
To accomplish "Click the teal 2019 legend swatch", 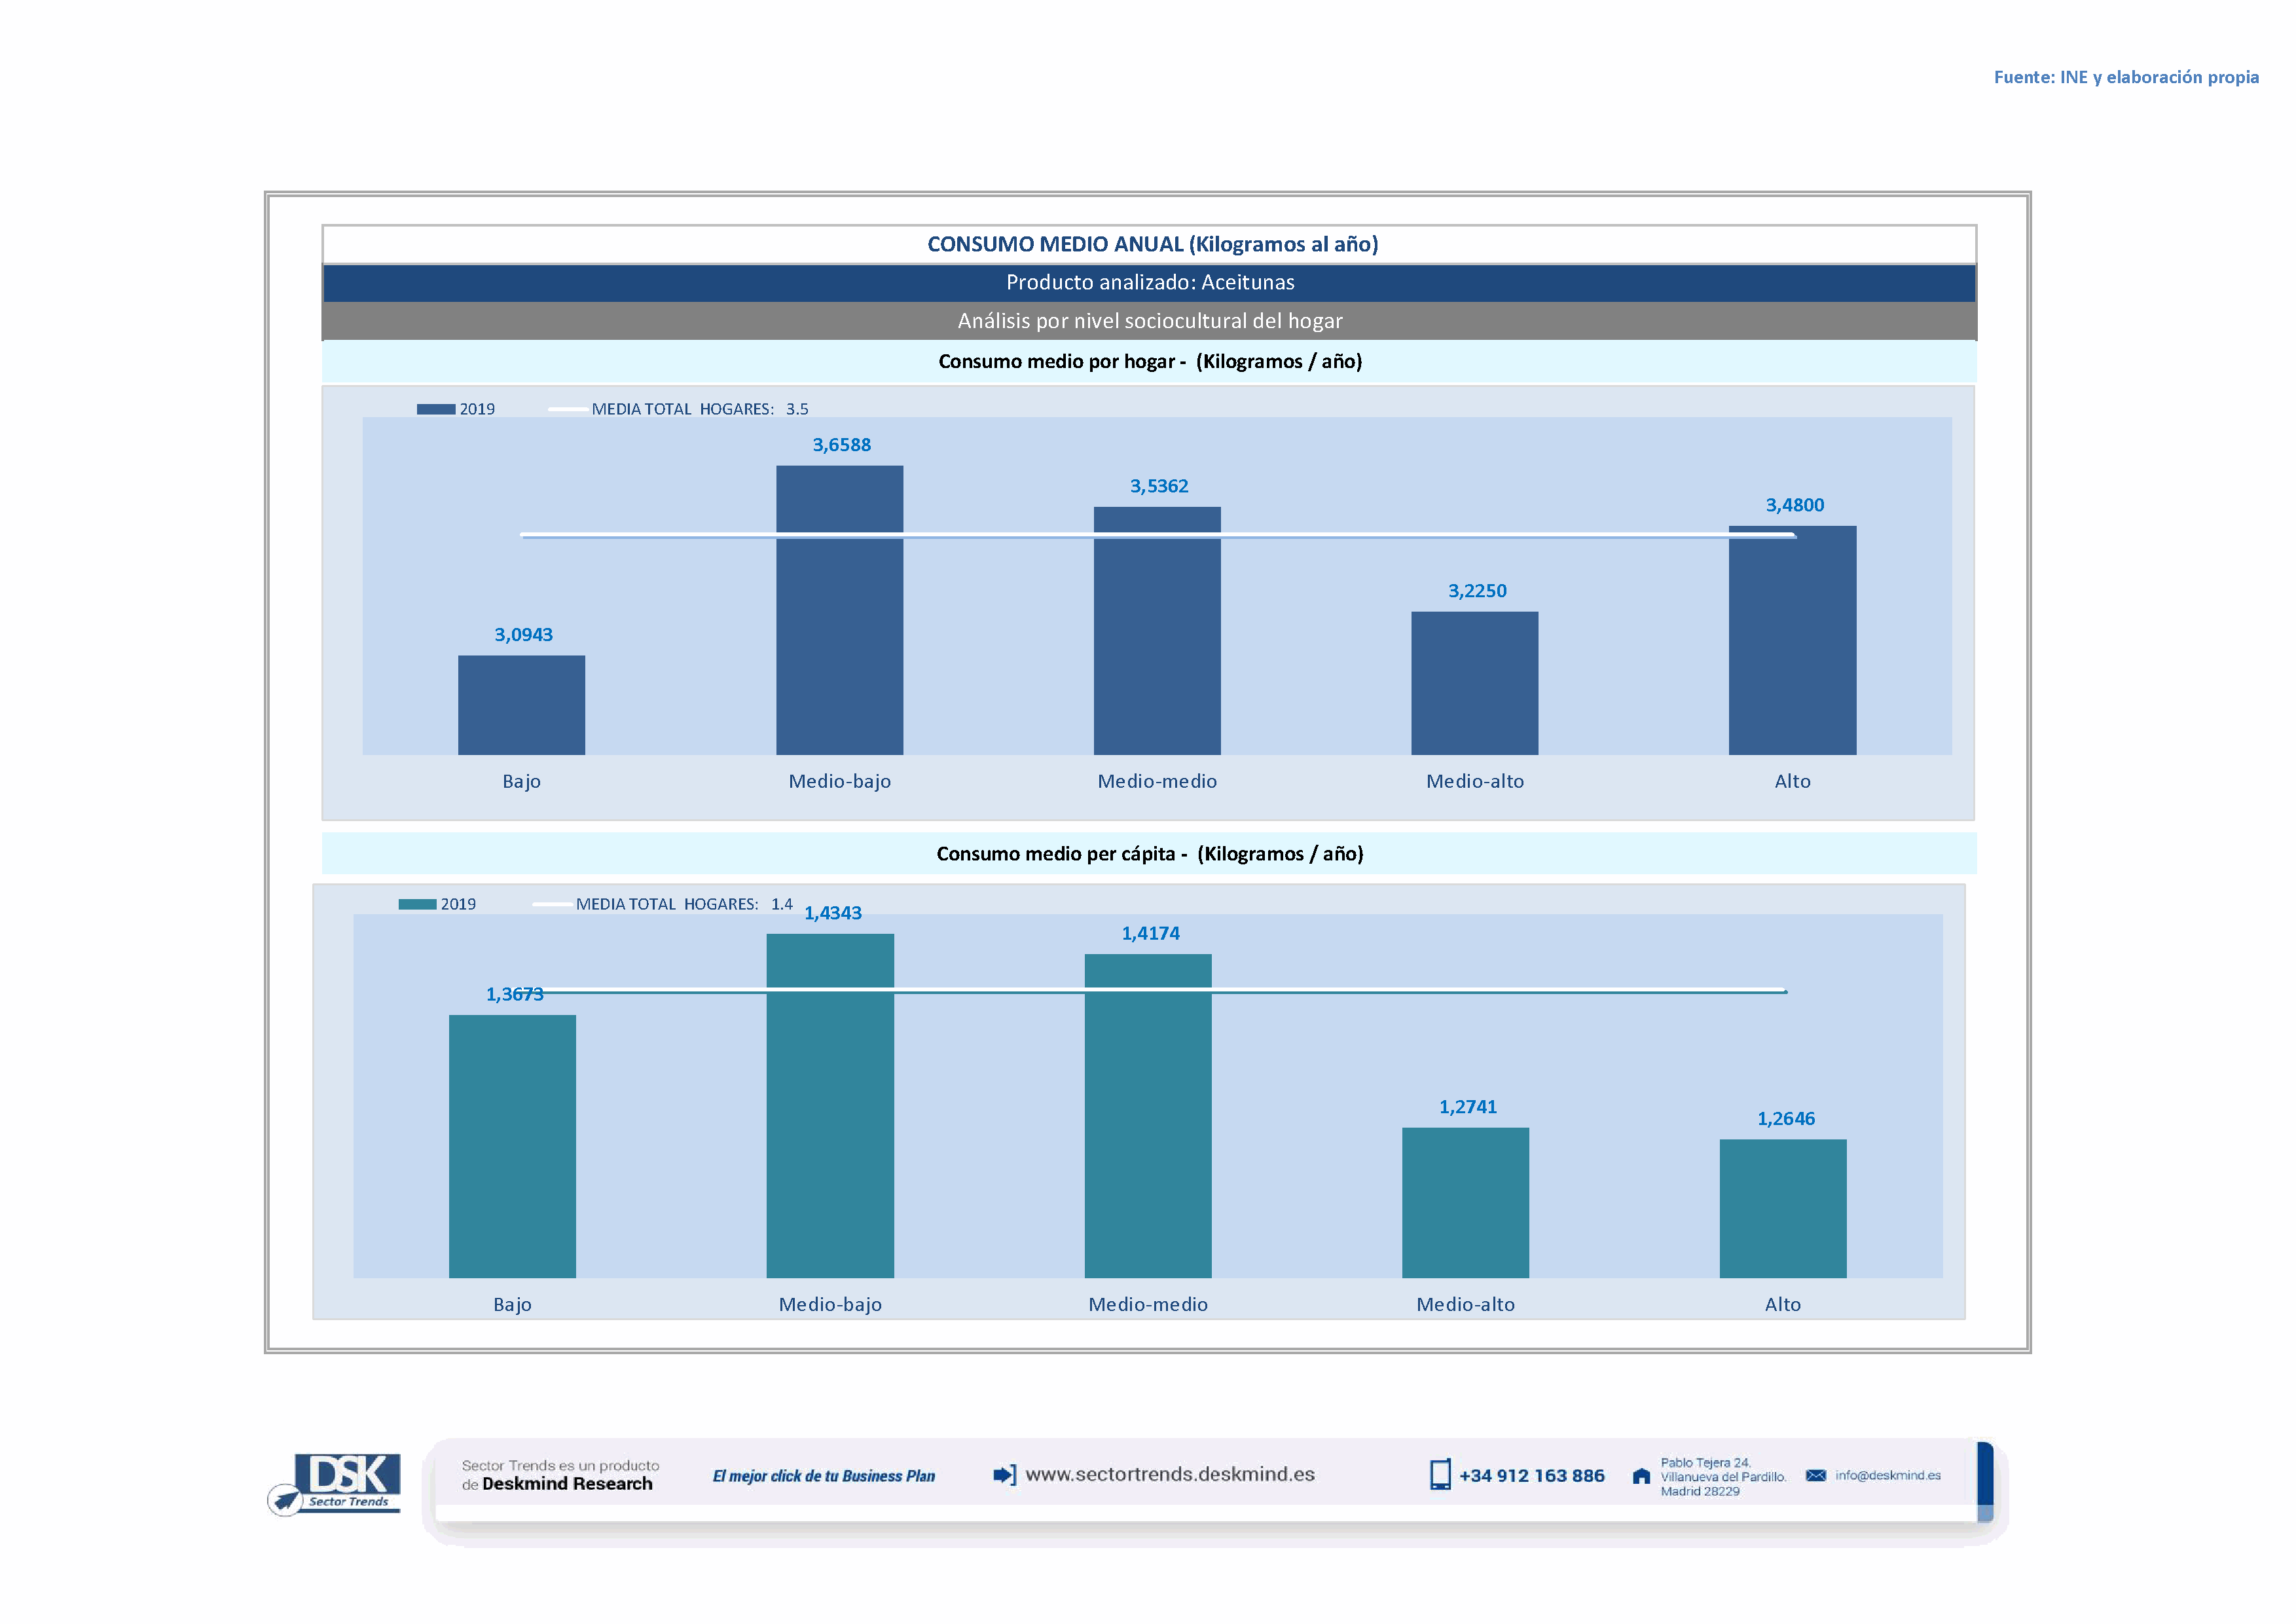I will 417,904.
